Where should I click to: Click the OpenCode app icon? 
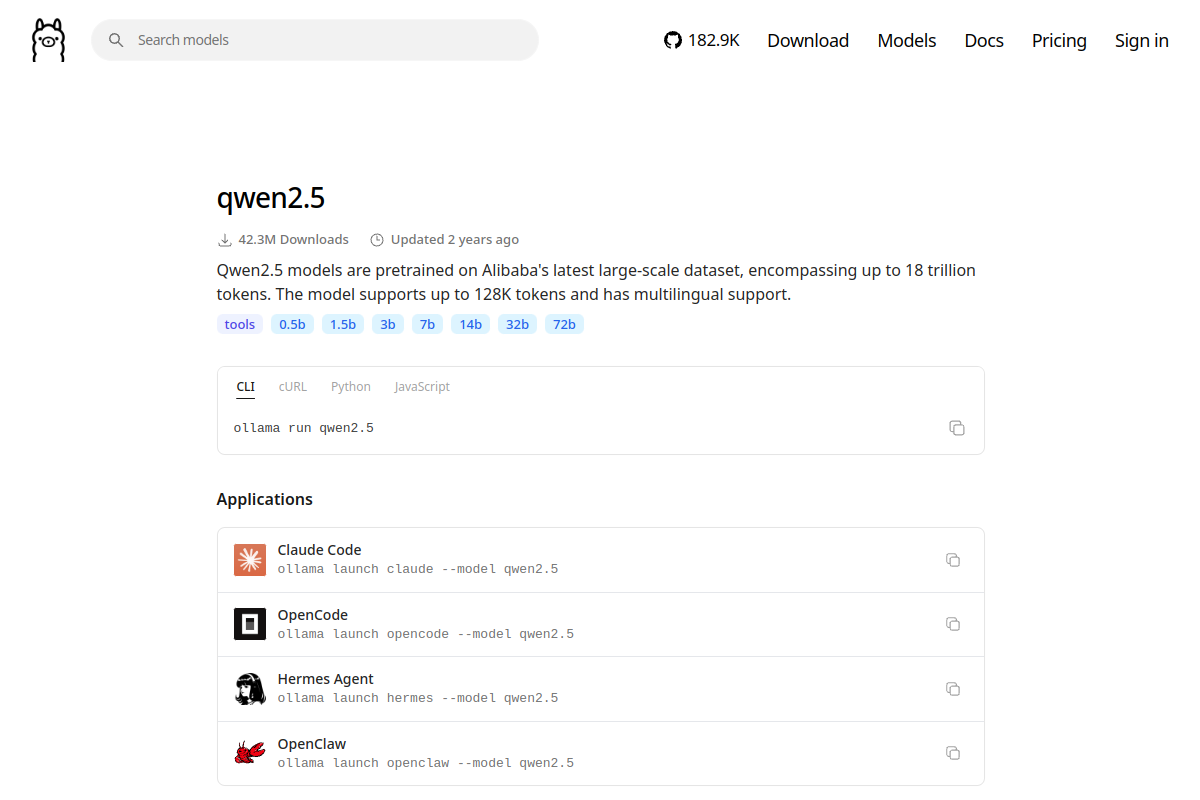tap(250, 624)
